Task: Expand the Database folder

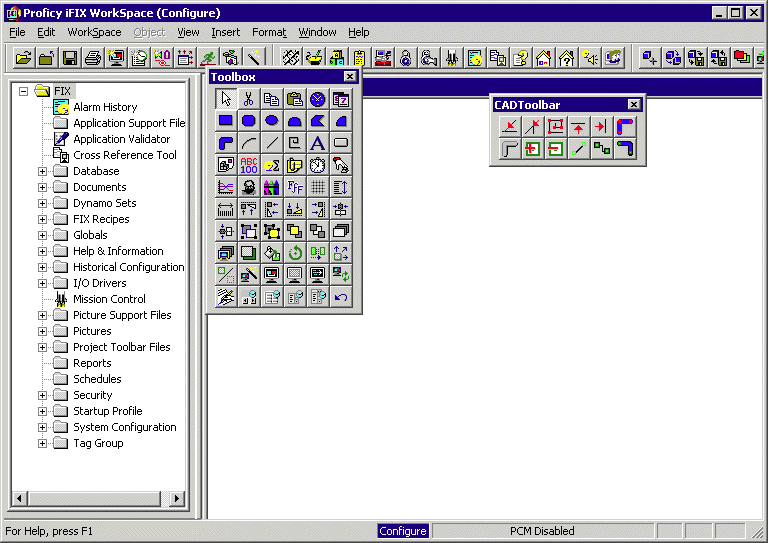Action: 43,171
